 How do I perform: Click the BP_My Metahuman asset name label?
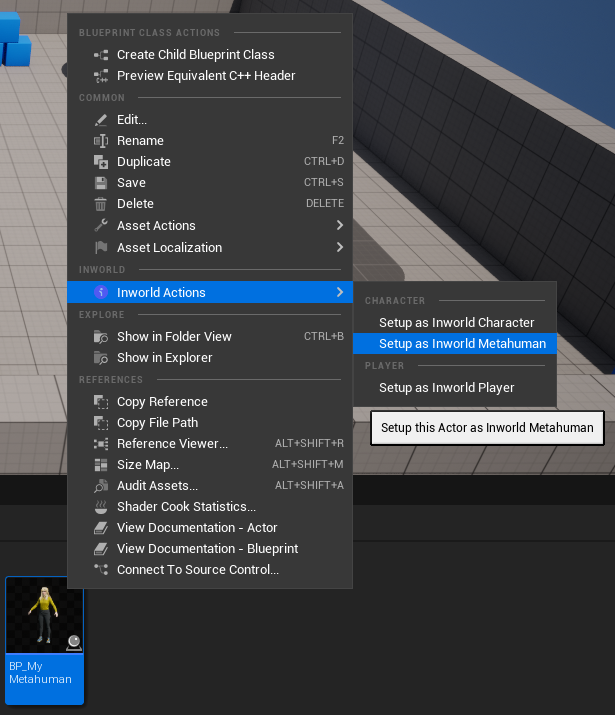pyautogui.click(x=40, y=673)
